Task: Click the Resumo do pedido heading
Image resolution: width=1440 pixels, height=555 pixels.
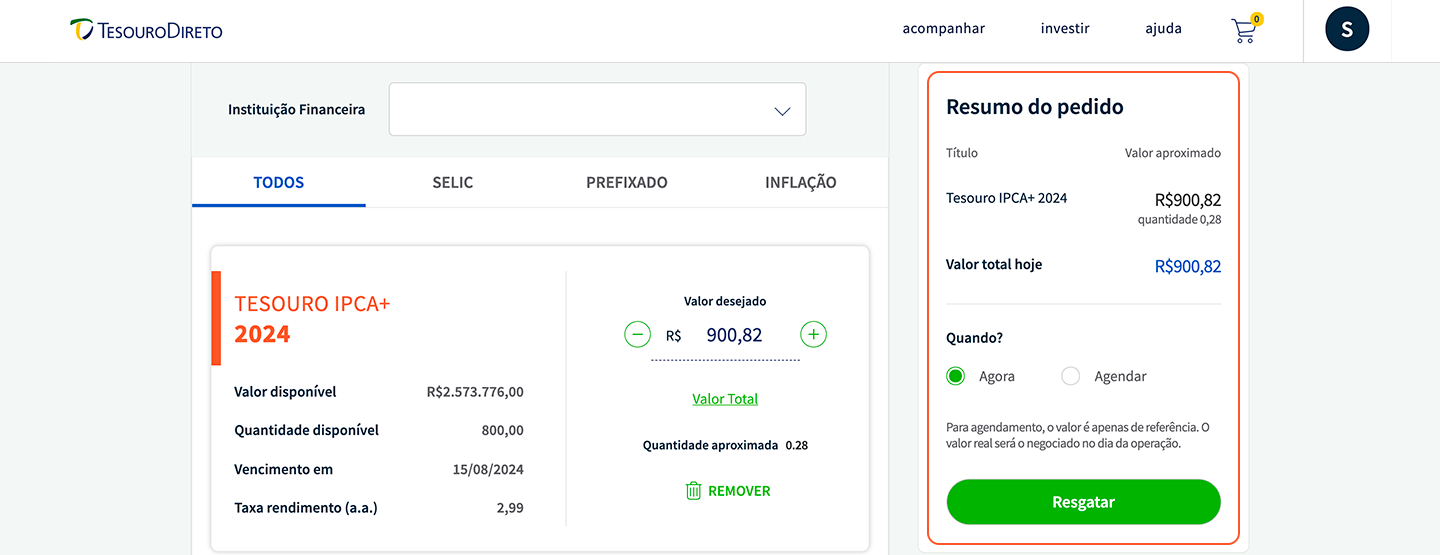Action: coord(1035,107)
